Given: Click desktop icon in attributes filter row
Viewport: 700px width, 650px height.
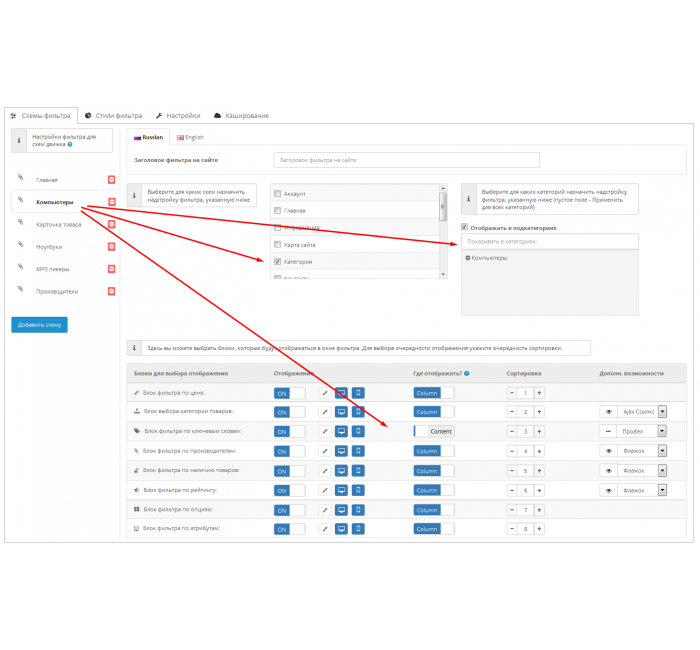Looking at the screenshot, I should [341, 529].
